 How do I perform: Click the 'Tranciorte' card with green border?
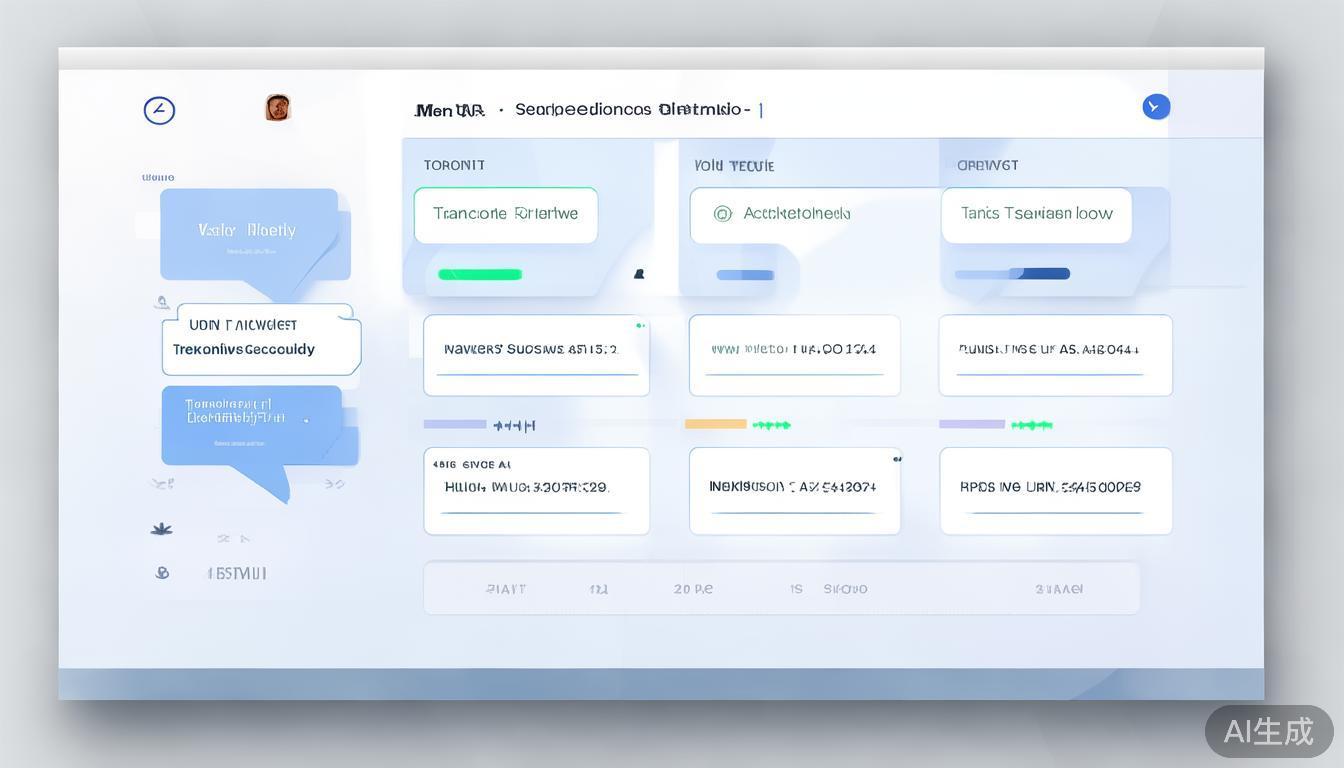pos(506,215)
